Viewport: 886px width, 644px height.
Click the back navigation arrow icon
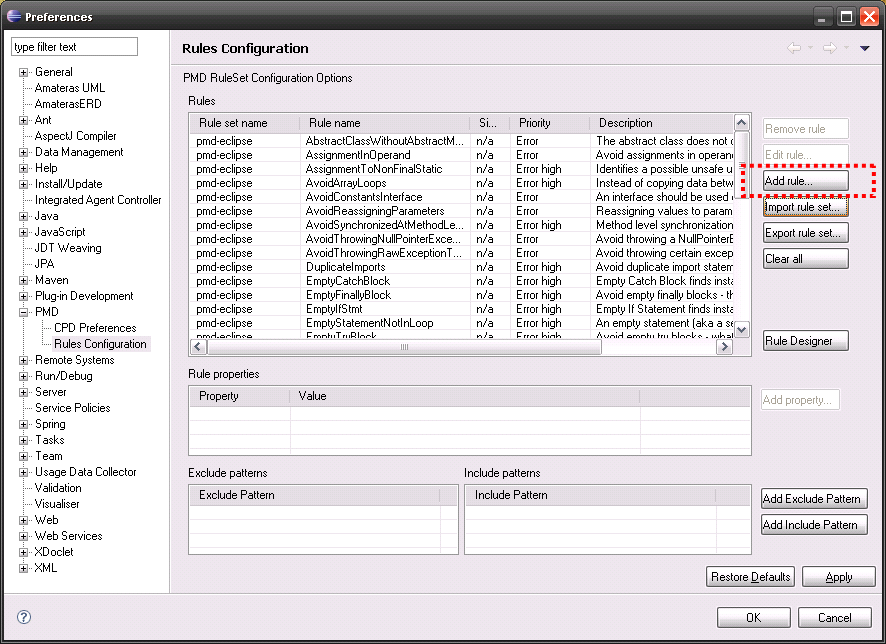click(x=794, y=48)
